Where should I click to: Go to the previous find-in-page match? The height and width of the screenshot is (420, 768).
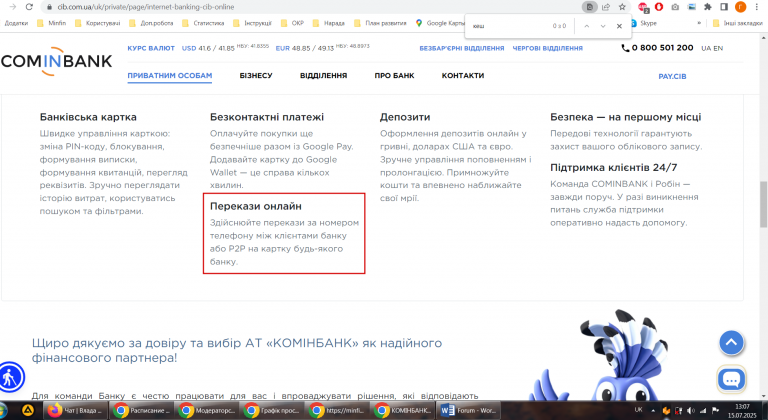point(586,26)
